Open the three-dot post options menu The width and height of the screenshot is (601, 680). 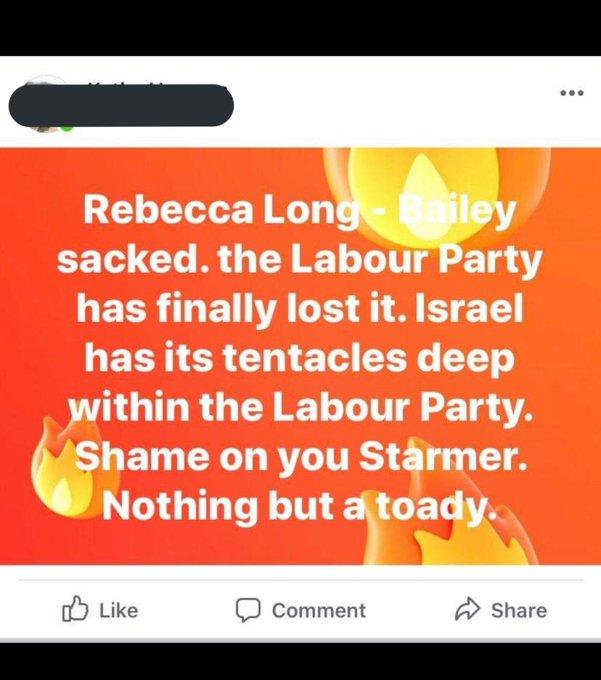click(571, 94)
